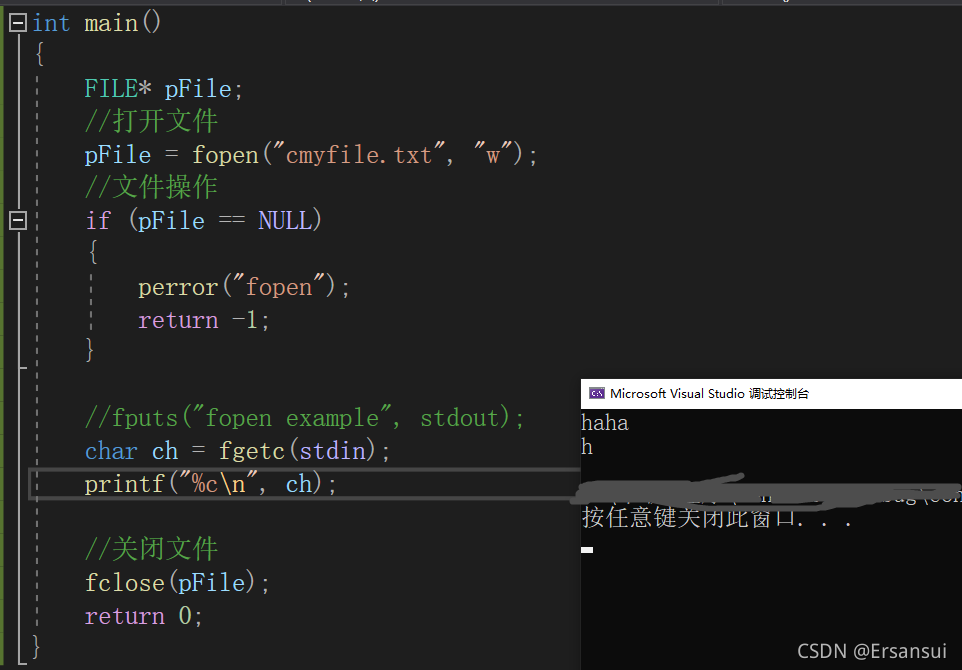
Task: Click the fclose(pFile) statement
Action: pyautogui.click(x=177, y=582)
